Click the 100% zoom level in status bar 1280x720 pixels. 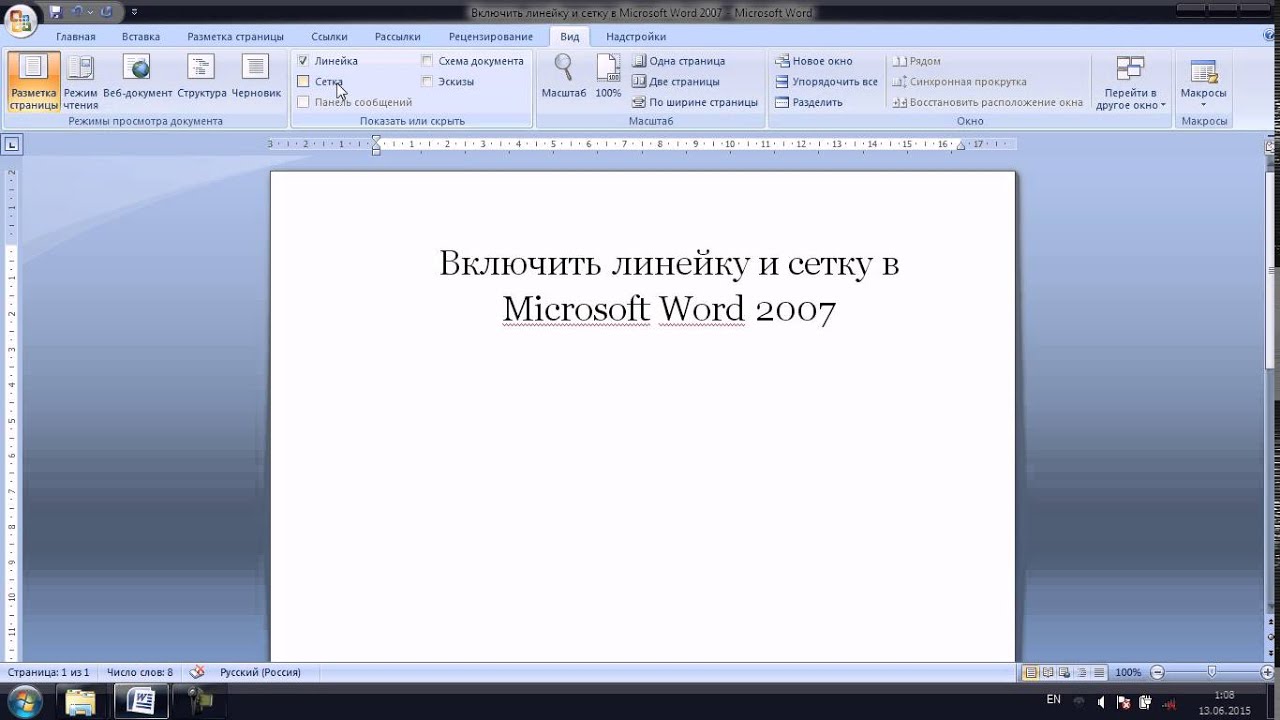(1128, 673)
